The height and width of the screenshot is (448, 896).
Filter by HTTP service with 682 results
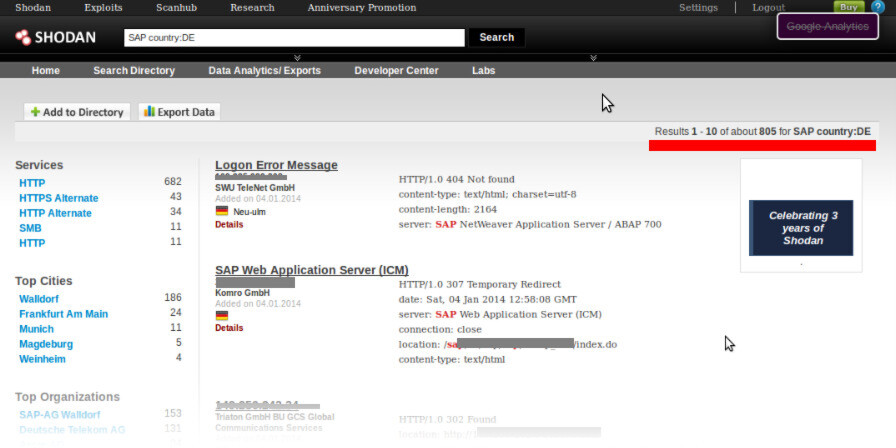(32, 183)
